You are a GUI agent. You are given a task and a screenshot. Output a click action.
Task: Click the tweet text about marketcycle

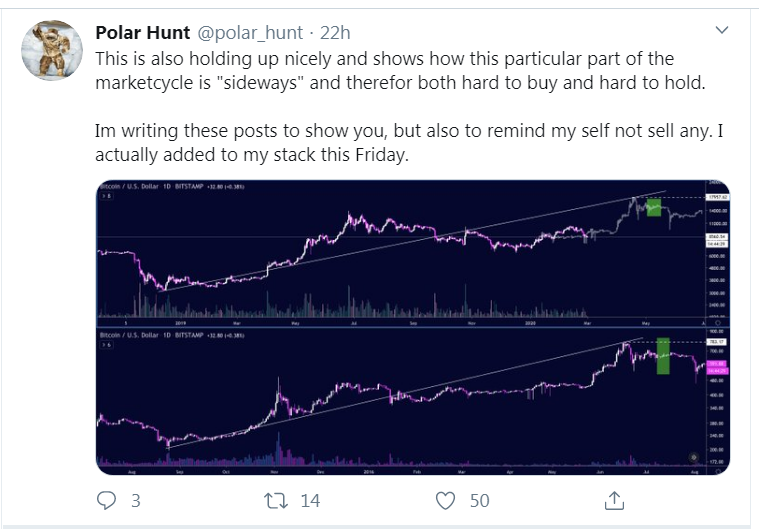[400, 70]
